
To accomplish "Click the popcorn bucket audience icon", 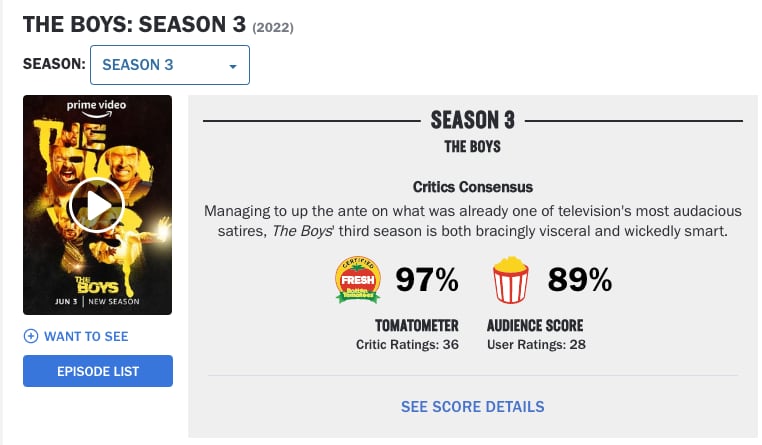I will click(x=510, y=281).
